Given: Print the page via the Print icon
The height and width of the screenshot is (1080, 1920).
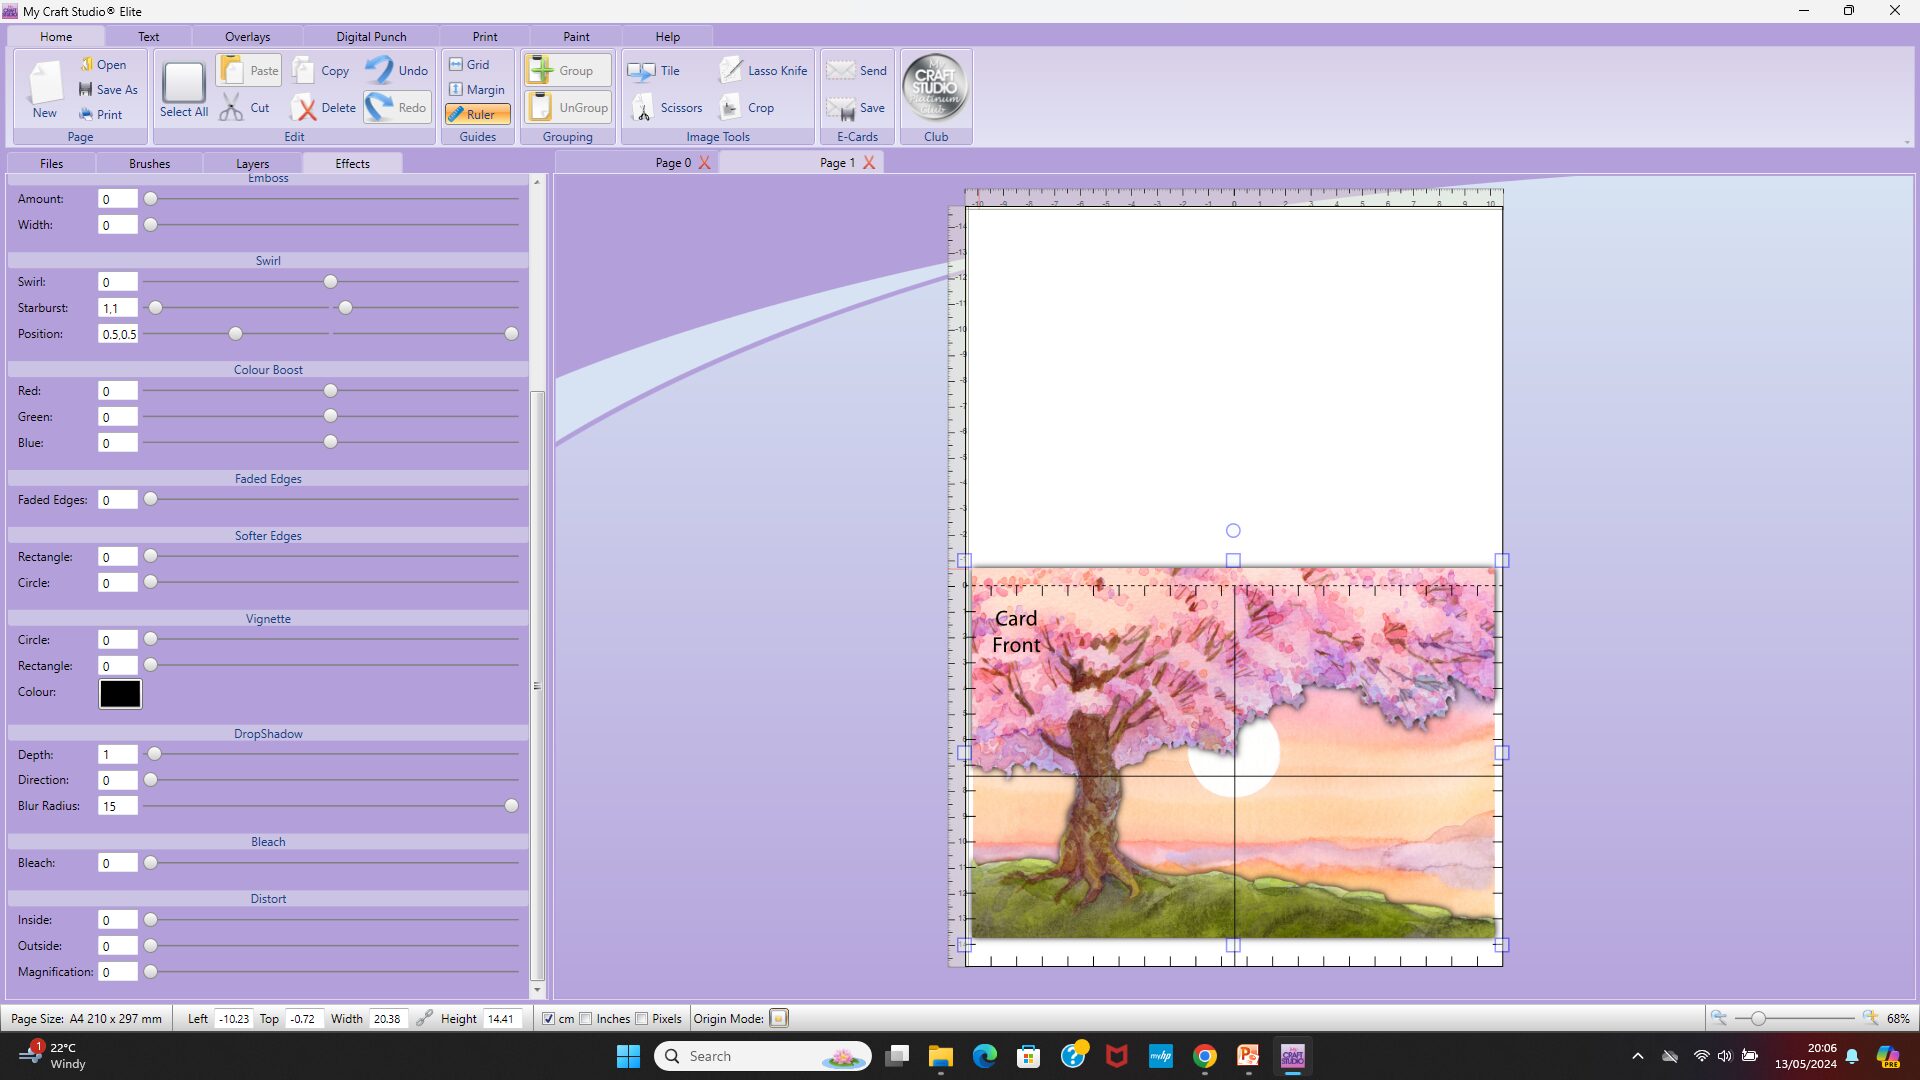Looking at the screenshot, I should (x=86, y=114).
